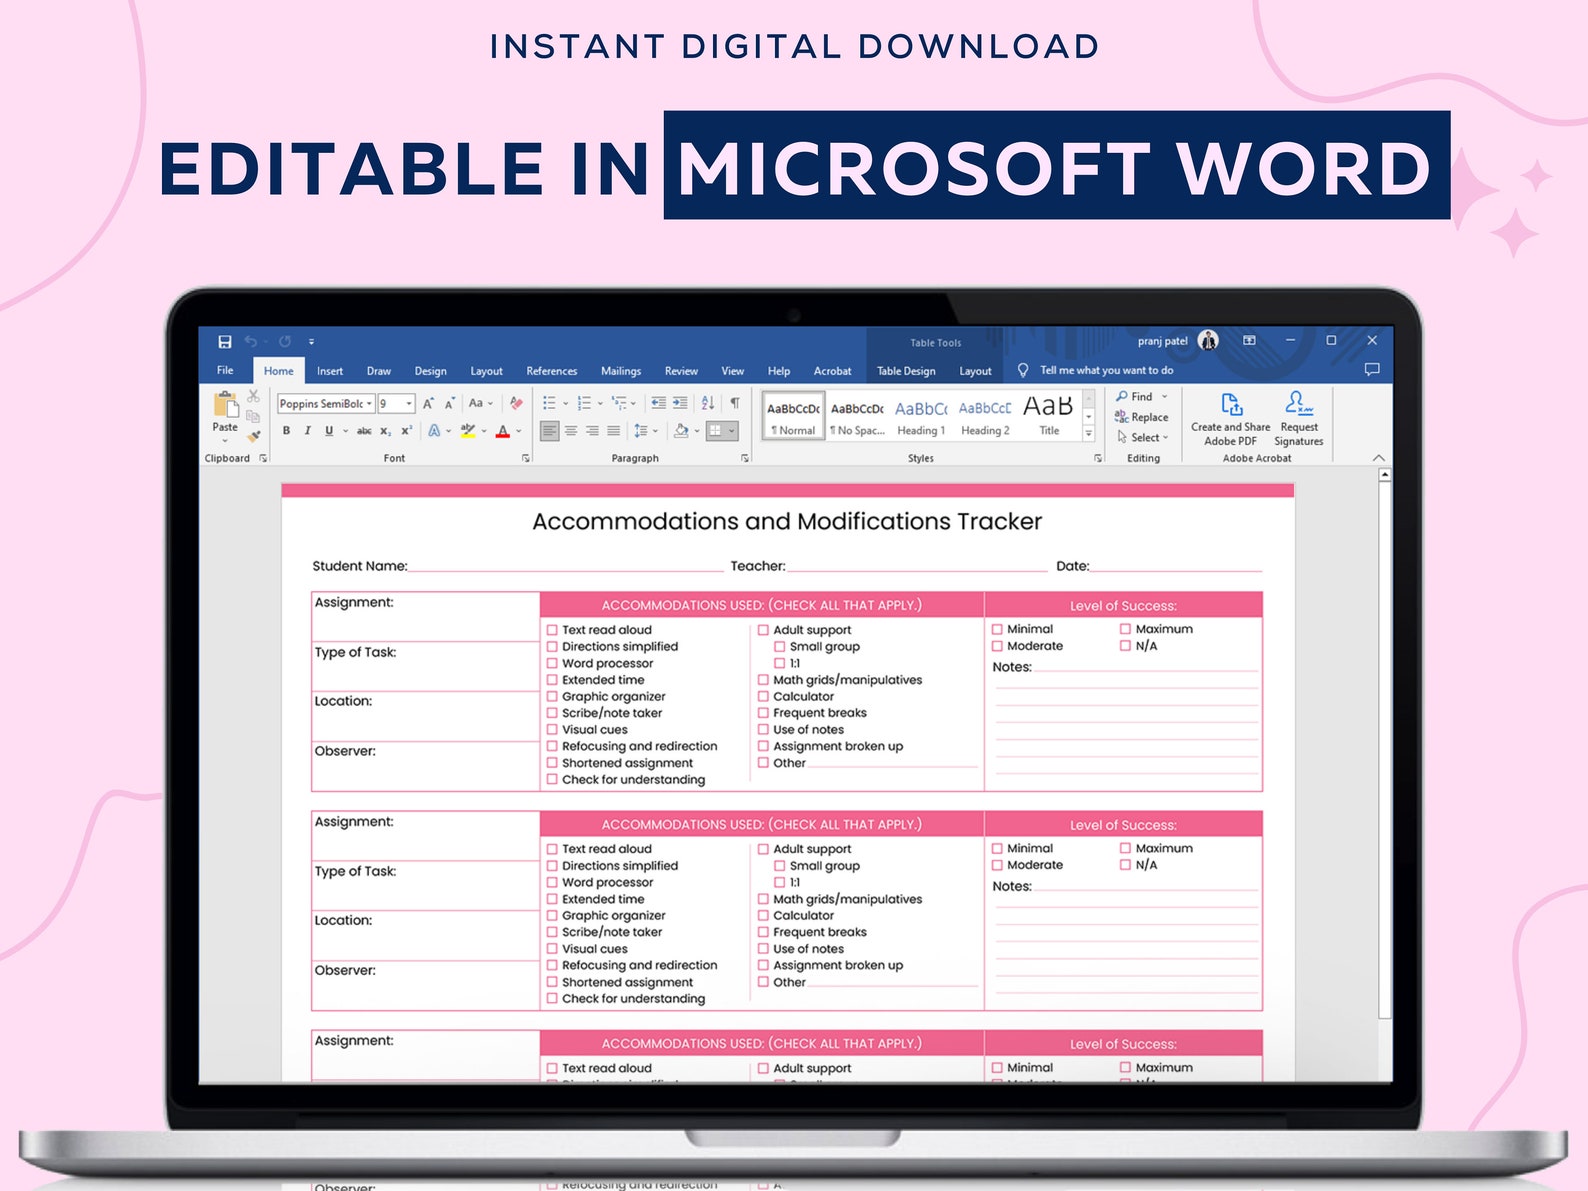Increase font size with the Grow Font icon
1588x1191 pixels.
point(428,404)
